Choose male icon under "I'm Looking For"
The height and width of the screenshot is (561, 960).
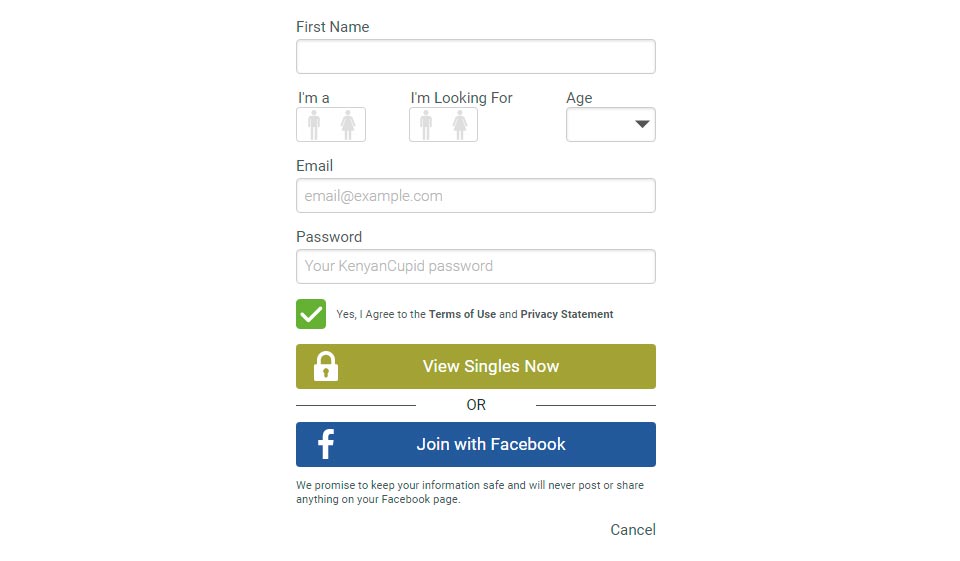[426, 125]
